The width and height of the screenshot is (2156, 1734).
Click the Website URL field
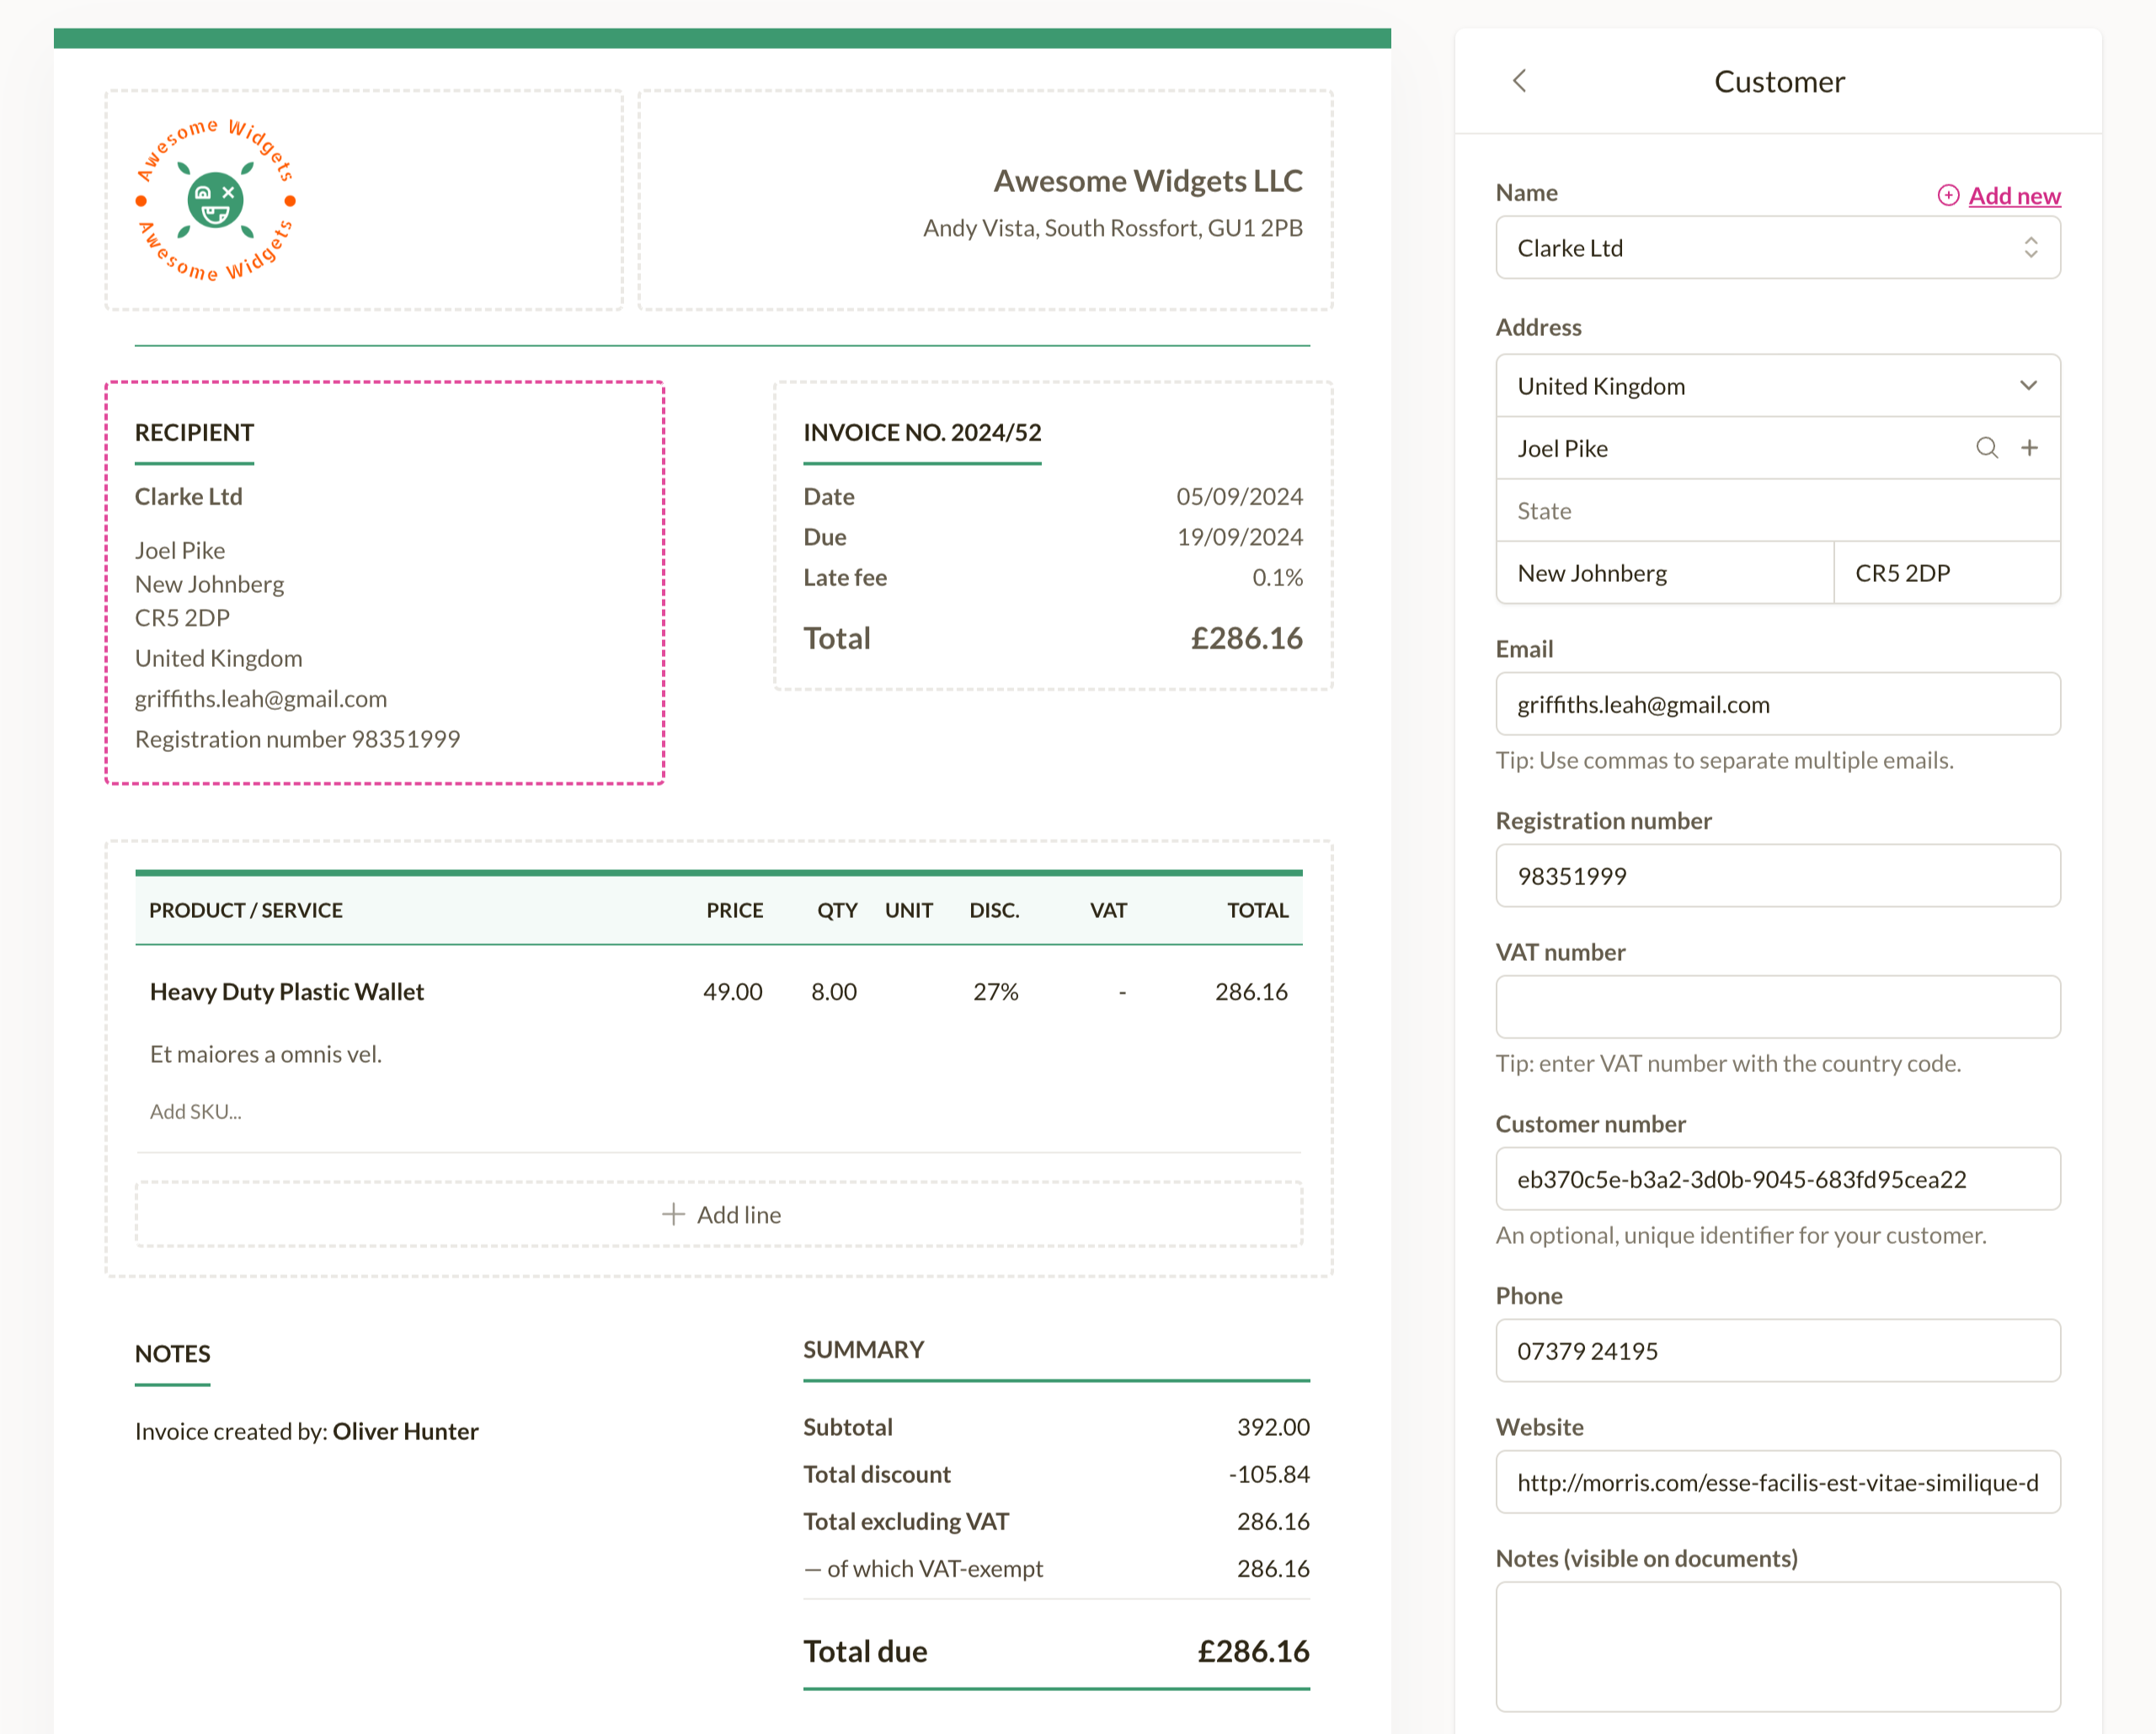pyautogui.click(x=1777, y=1482)
